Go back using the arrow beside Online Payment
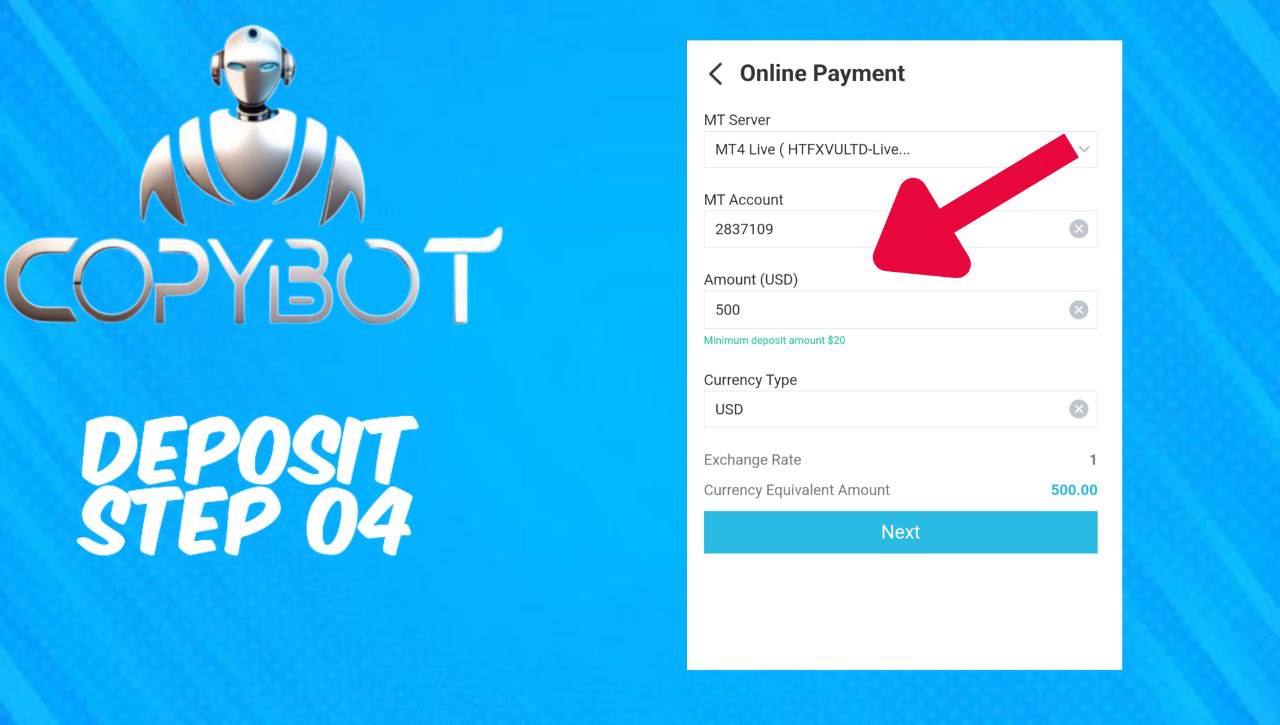The height and width of the screenshot is (725, 1280). click(x=715, y=74)
